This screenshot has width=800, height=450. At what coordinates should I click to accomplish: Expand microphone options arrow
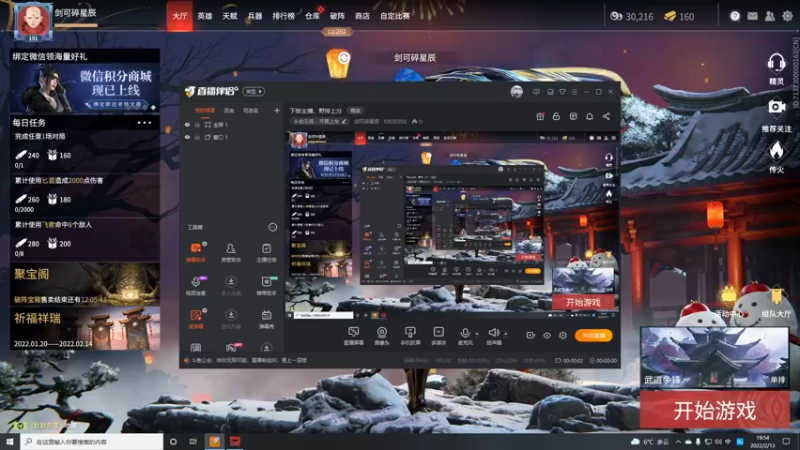pos(477,334)
